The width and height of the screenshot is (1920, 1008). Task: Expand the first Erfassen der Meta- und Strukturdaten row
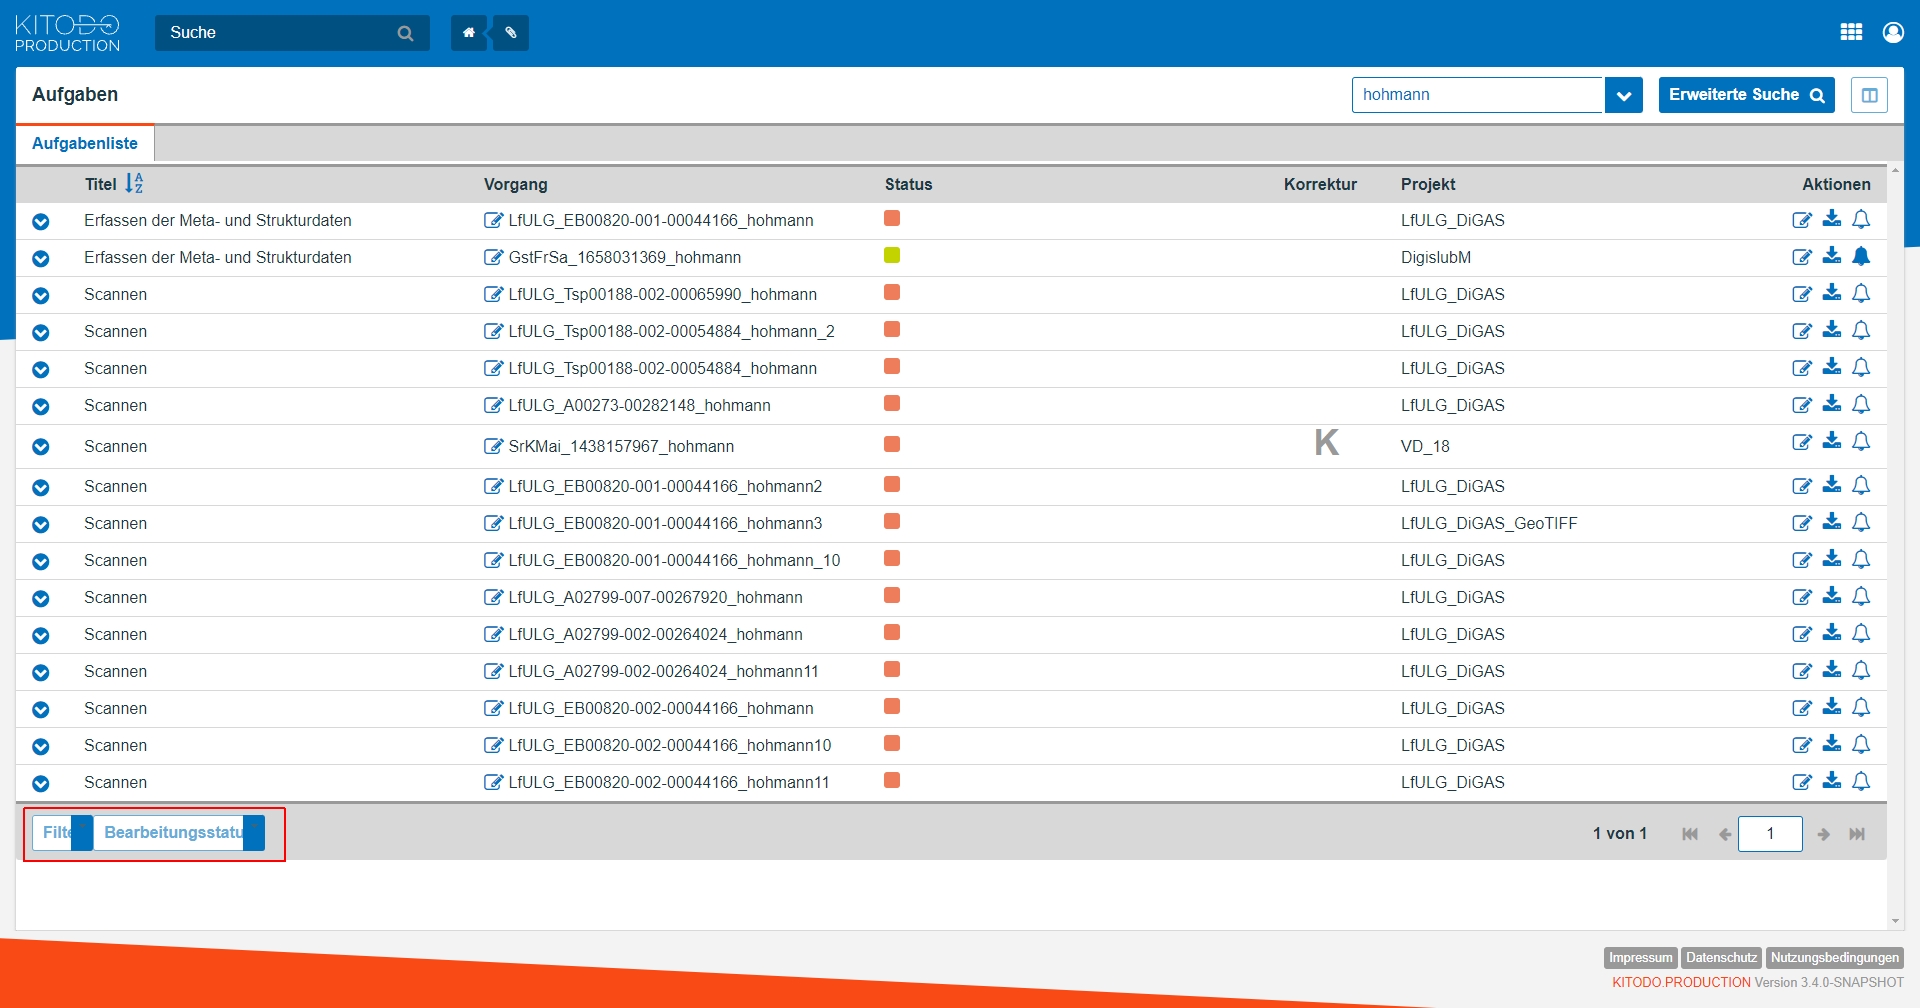pos(41,222)
